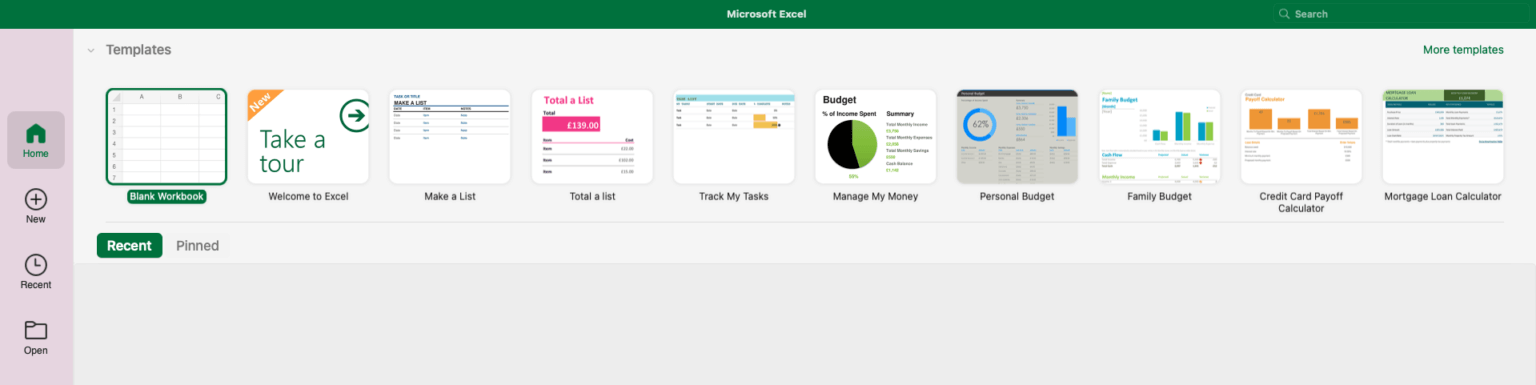Click the 'Track My Tasks' caption
This screenshot has height=385, width=1536.
pos(734,197)
